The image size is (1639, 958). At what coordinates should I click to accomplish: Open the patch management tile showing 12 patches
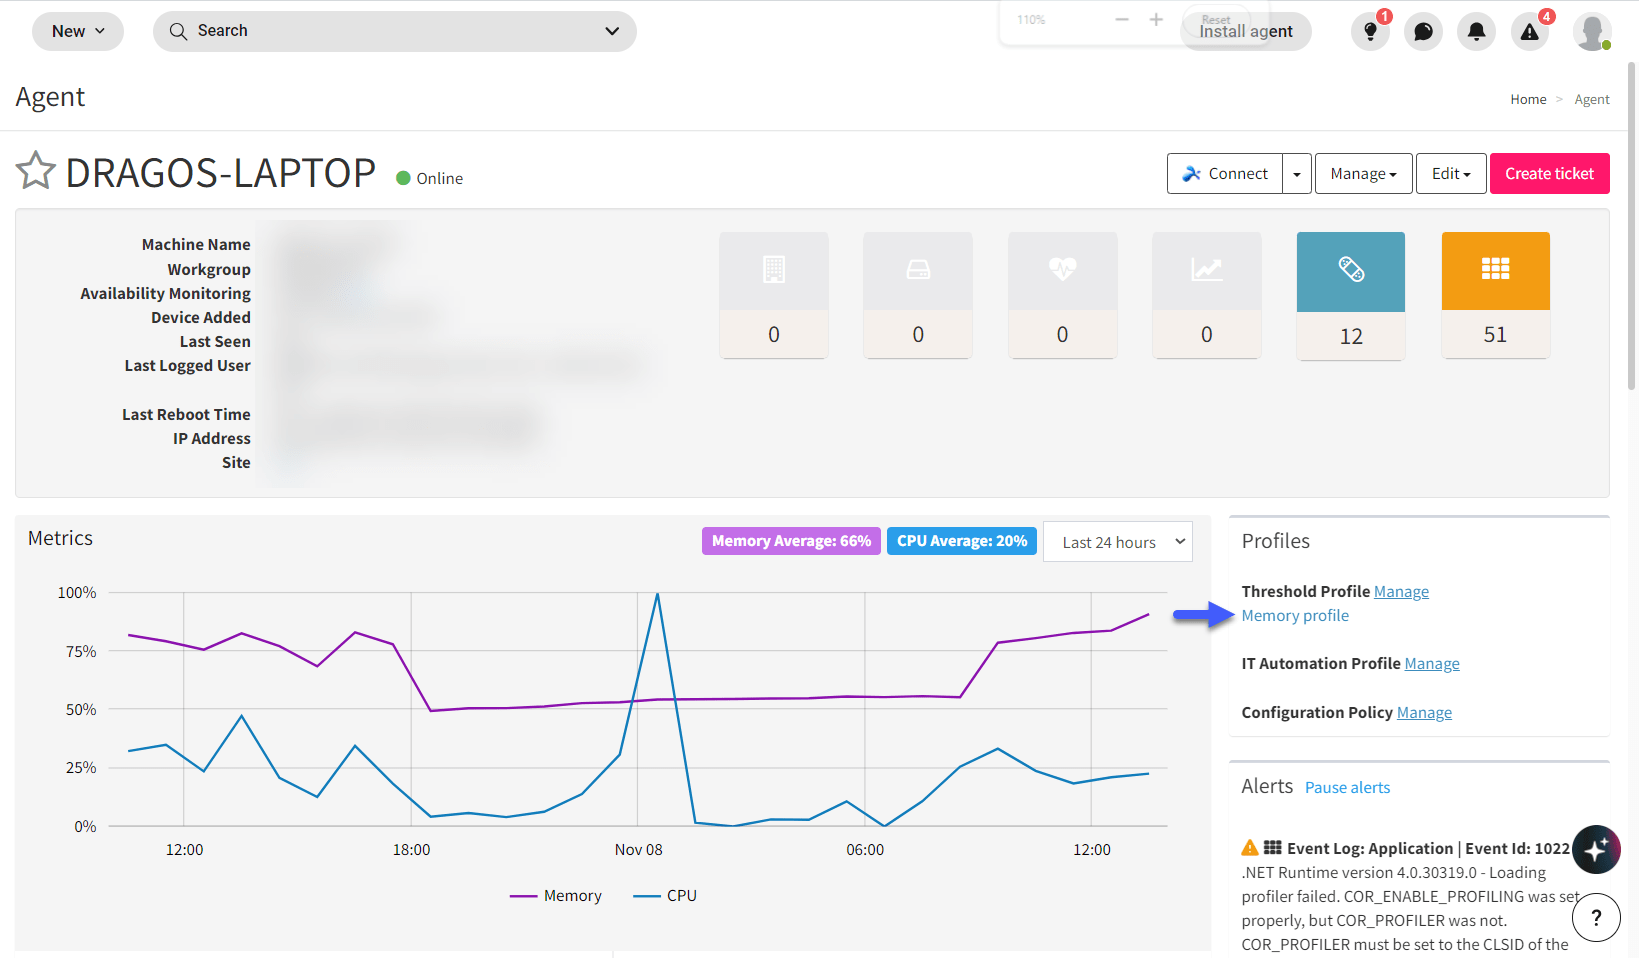click(1350, 295)
